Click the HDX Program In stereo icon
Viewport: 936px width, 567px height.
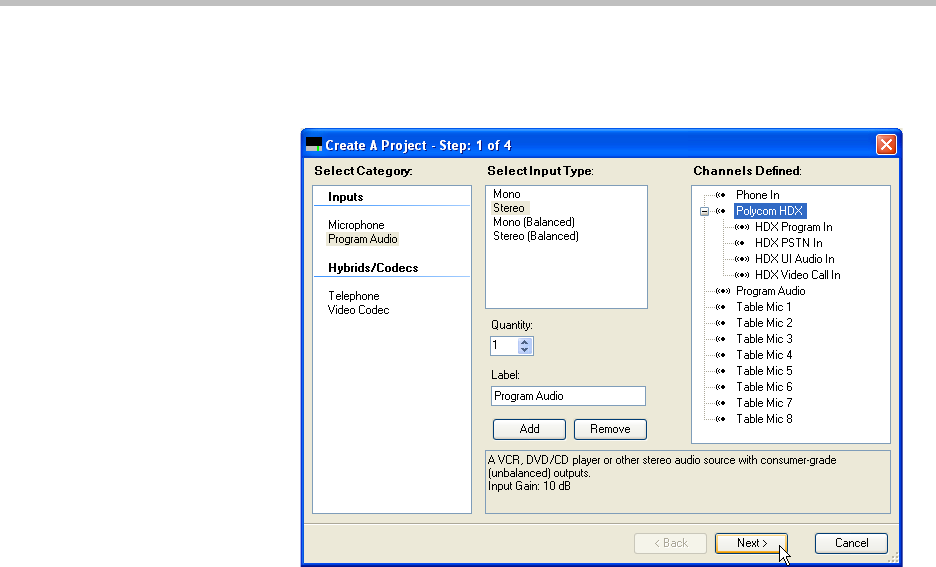click(x=741, y=227)
